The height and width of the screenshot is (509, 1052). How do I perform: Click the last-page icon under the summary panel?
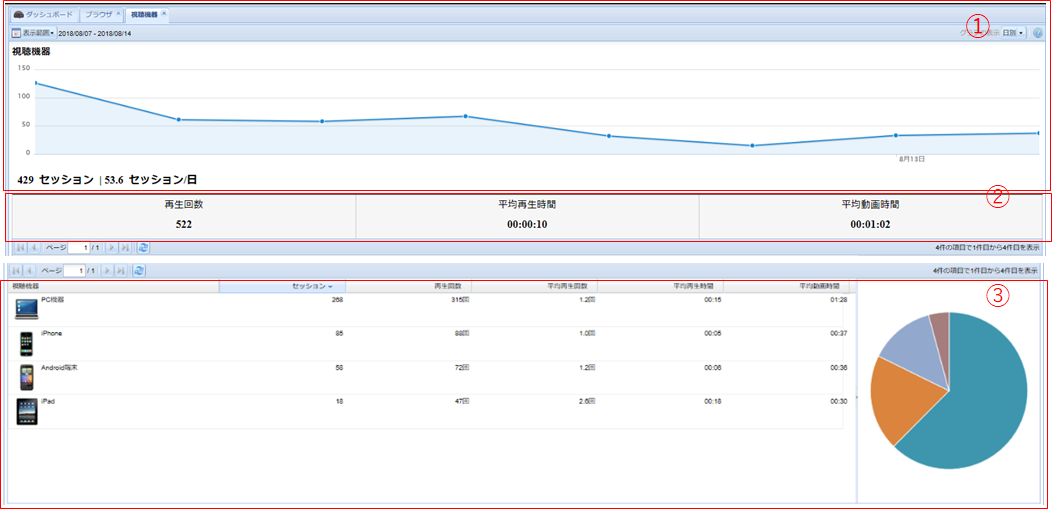coord(125,247)
